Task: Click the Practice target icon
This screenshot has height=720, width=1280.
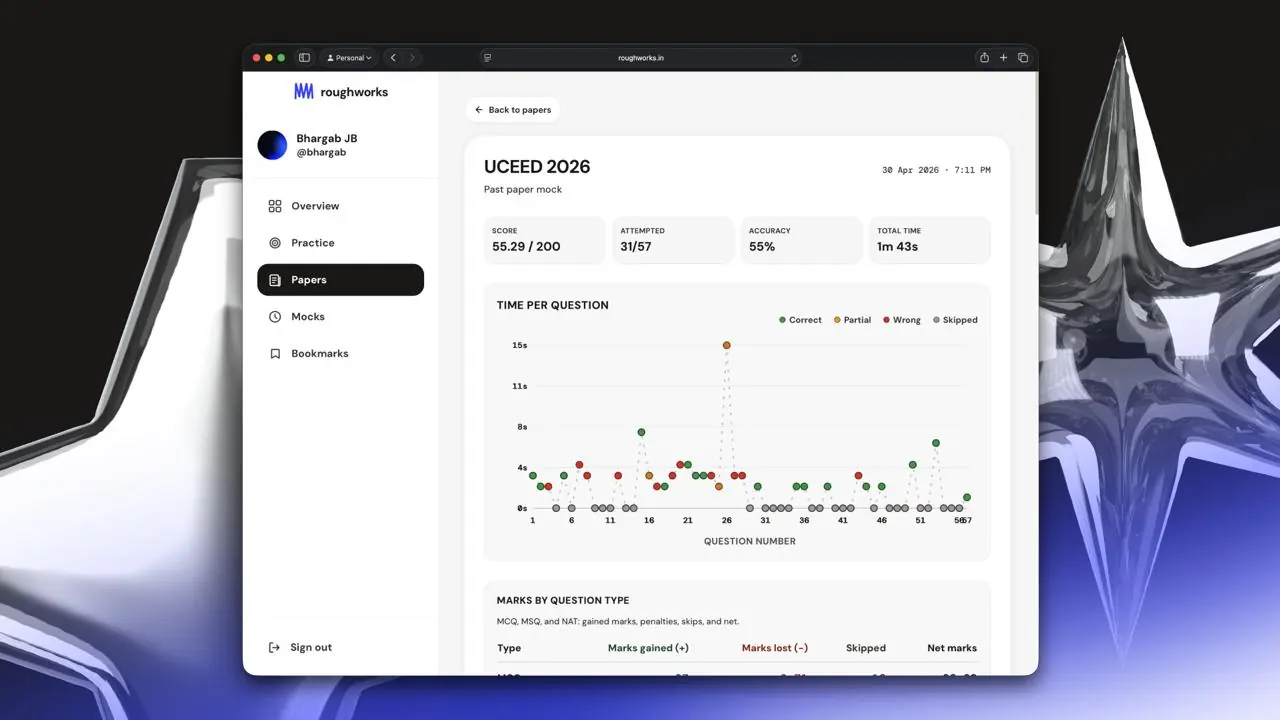Action: [275, 243]
